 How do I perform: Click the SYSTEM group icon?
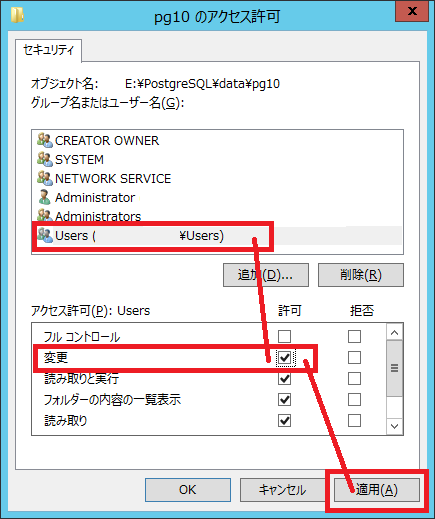(45, 159)
